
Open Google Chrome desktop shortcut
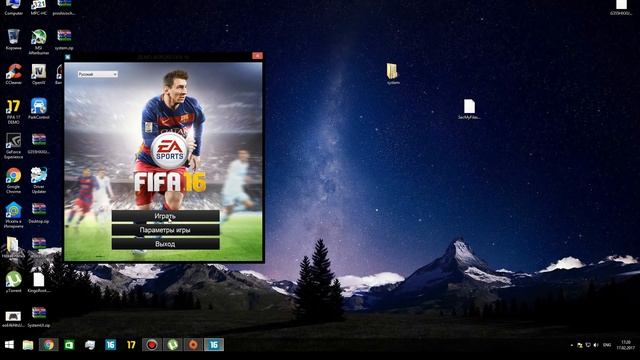tap(13, 180)
